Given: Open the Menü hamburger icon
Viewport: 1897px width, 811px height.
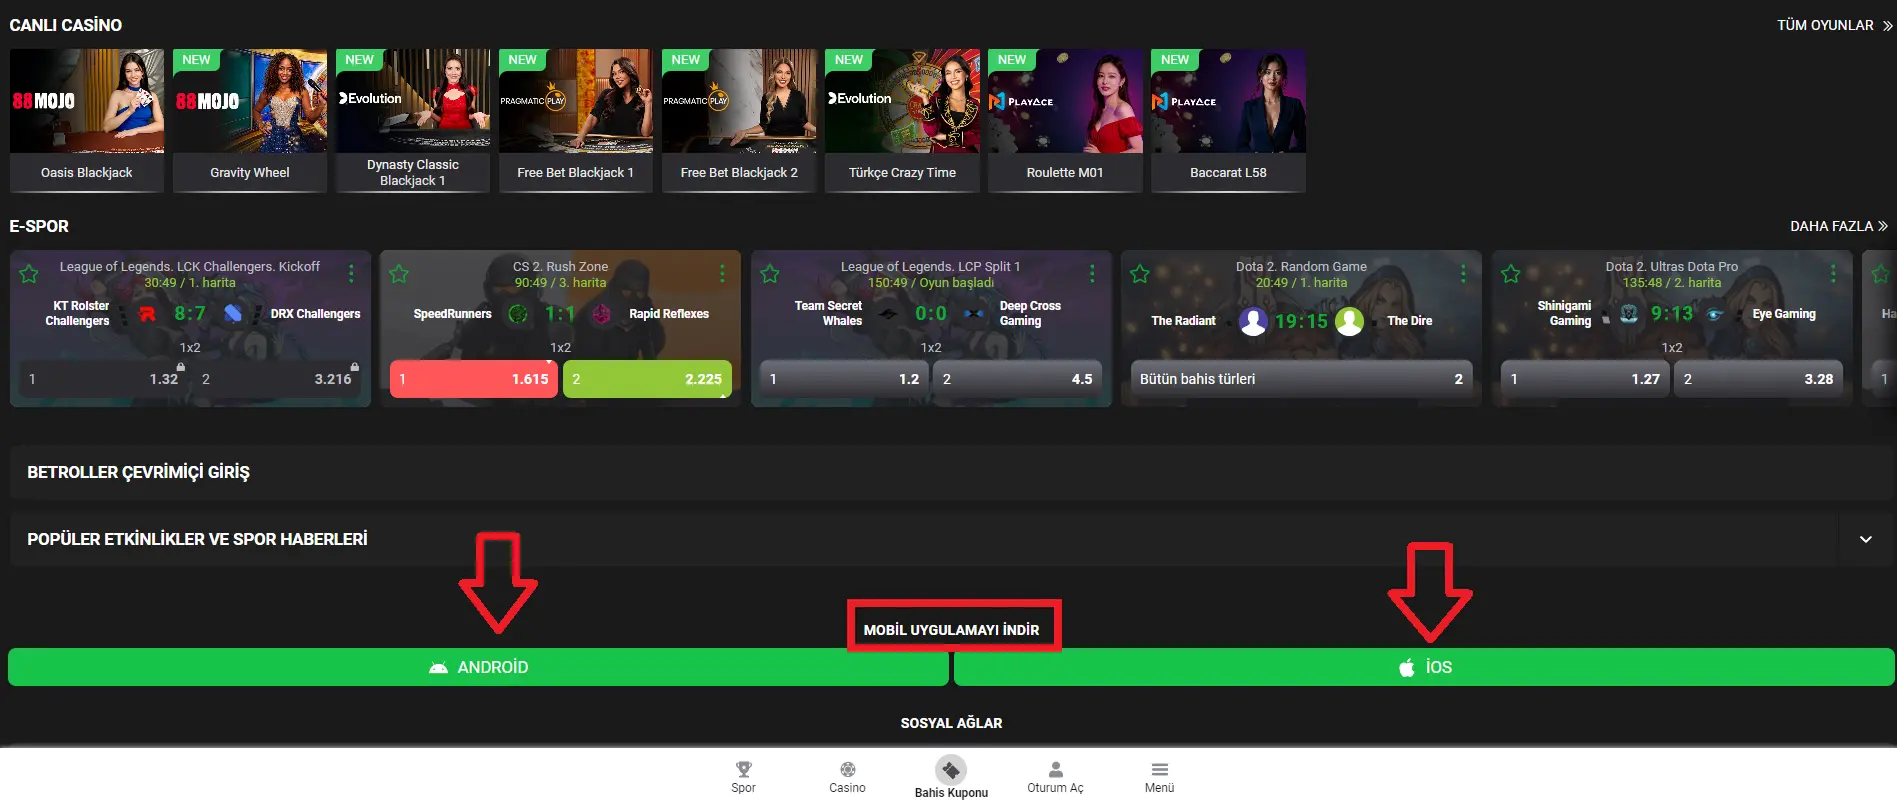Looking at the screenshot, I should pos(1159,770).
